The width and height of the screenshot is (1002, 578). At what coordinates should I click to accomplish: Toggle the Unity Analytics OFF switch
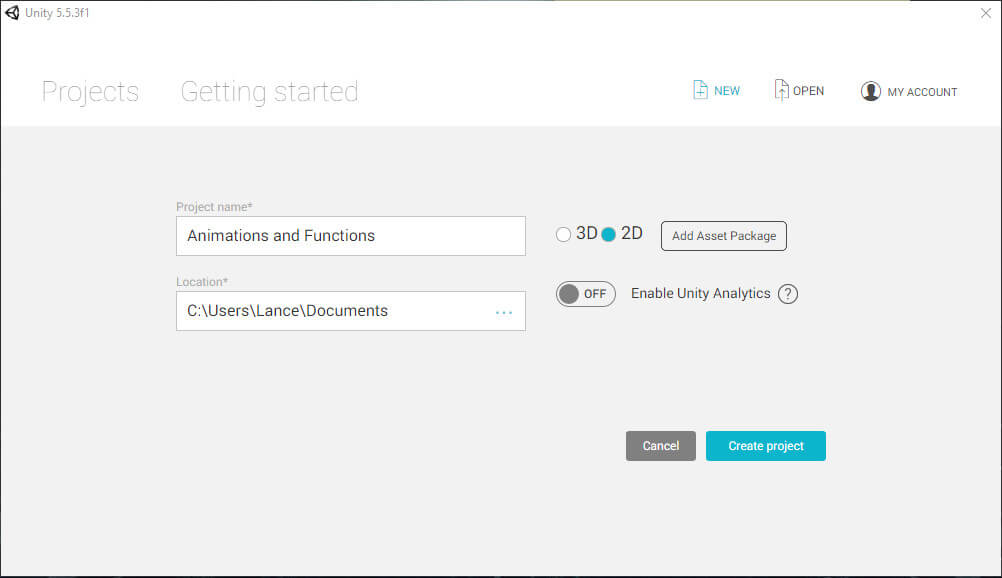pyautogui.click(x=585, y=294)
